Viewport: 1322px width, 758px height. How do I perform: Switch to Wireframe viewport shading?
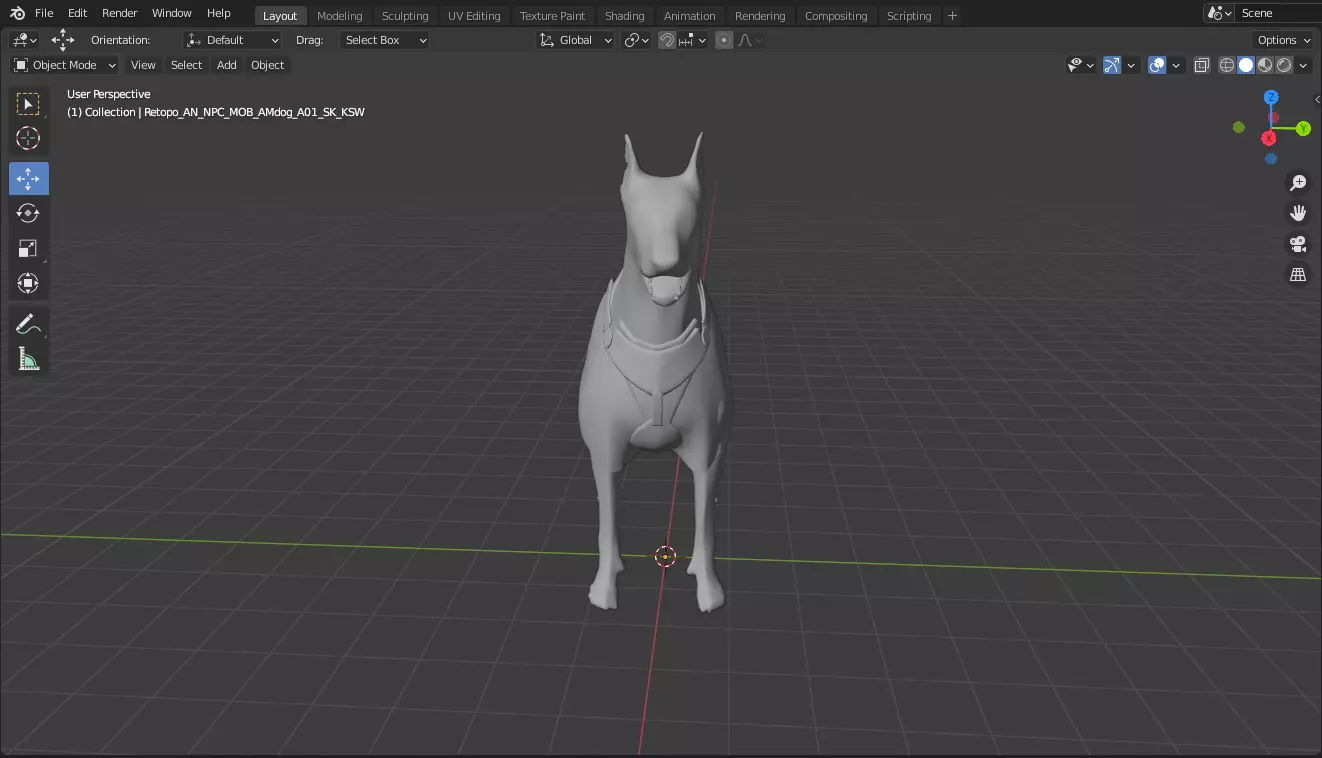point(1227,65)
